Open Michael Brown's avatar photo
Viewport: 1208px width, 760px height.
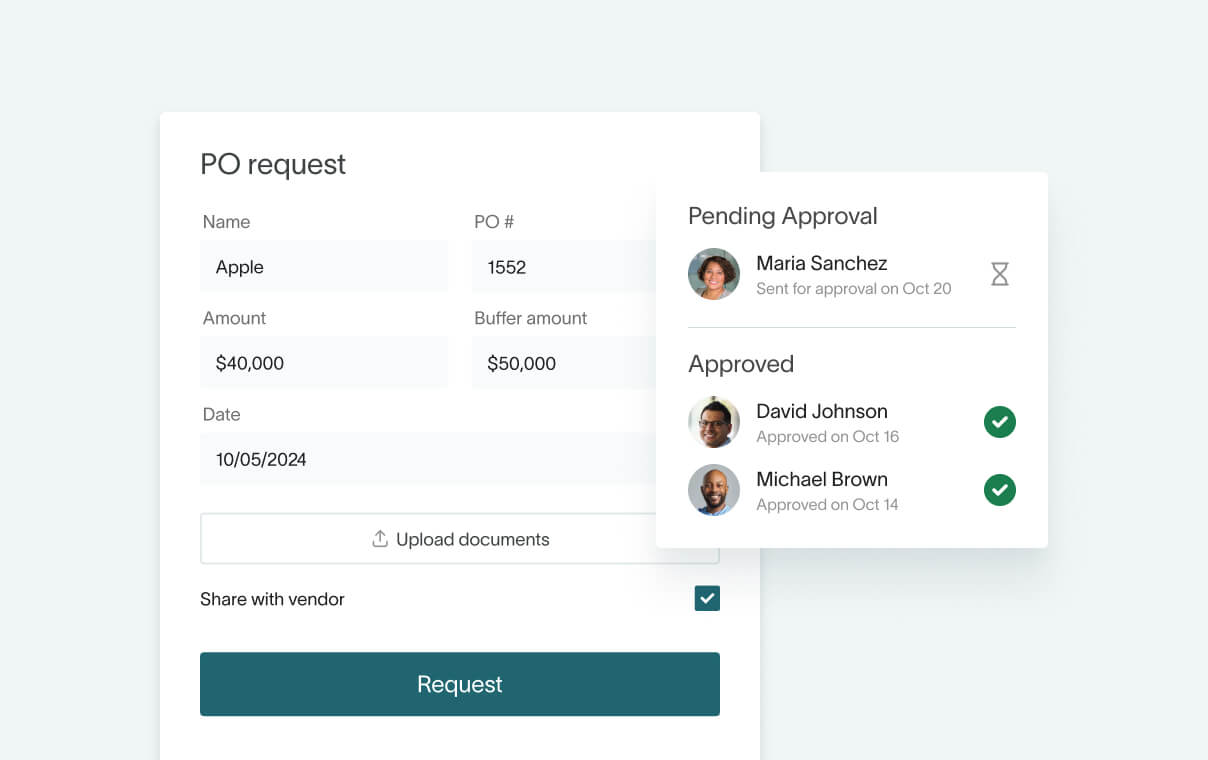tap(714, 490)
